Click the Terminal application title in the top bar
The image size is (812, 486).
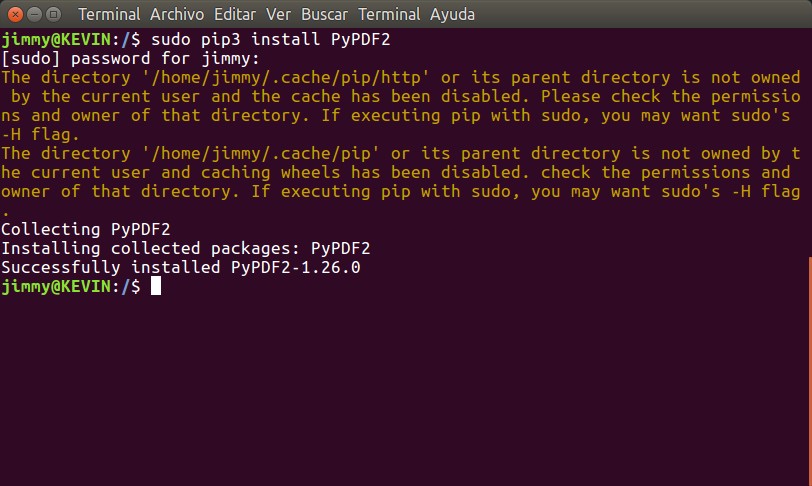(x=109, y=15)
